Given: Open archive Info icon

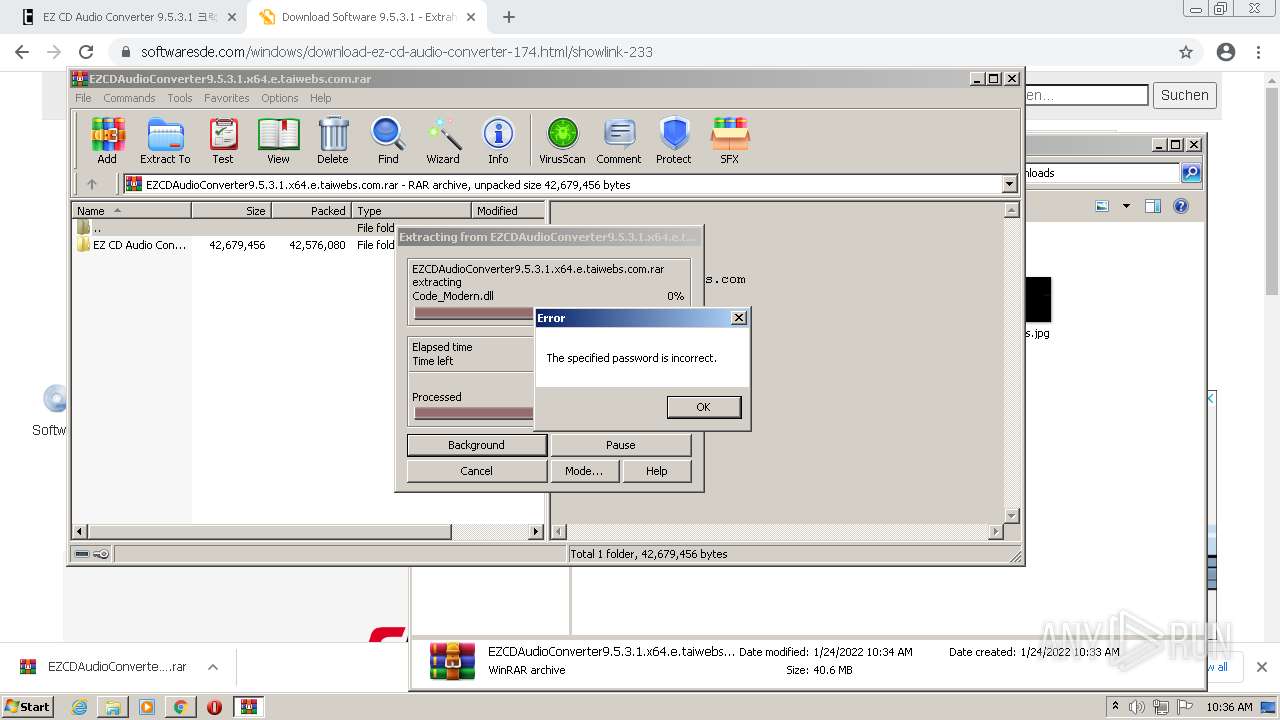Looking at the screenshot, I should 498,140.
